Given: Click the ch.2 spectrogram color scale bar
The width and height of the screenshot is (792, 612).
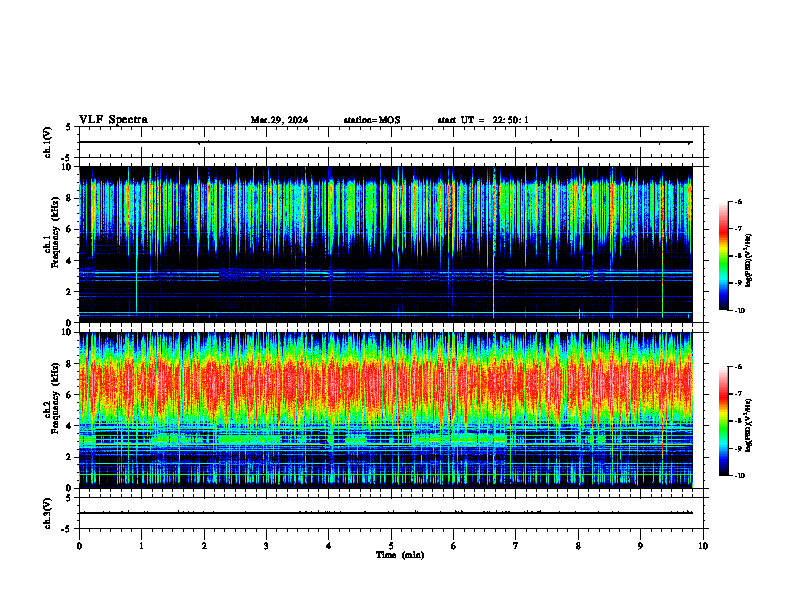Looking at the screenshot, I should tap(723, 421).
